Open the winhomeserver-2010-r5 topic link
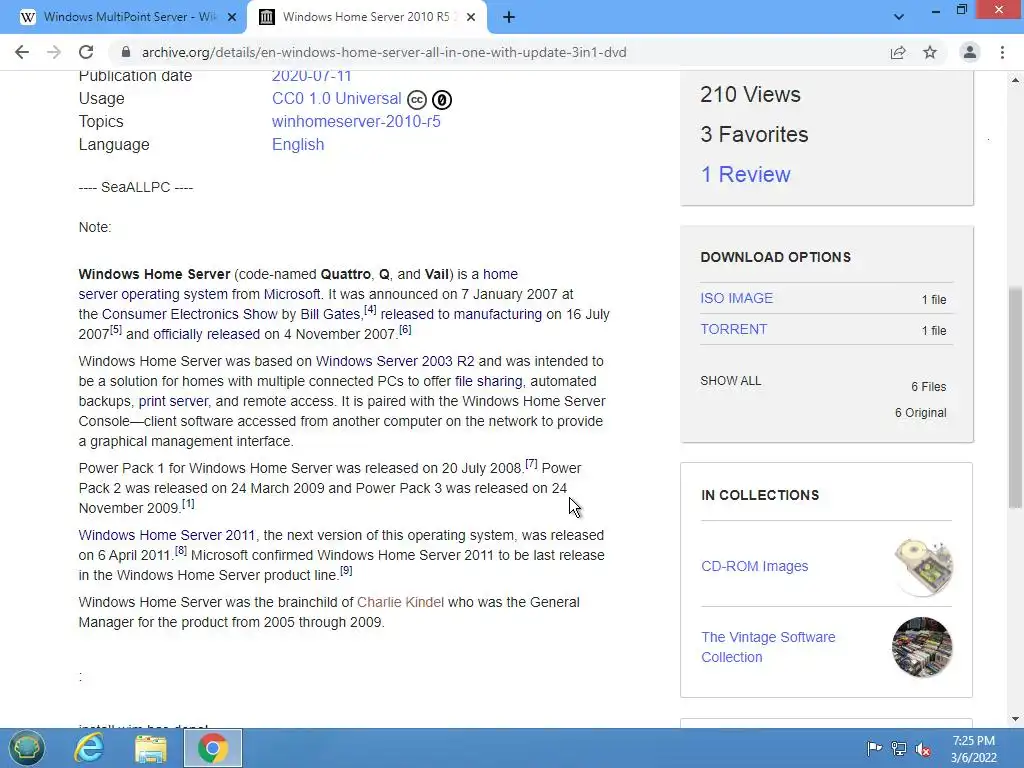Viewport: 1024px width, 768px height. (x=356, y=121)
